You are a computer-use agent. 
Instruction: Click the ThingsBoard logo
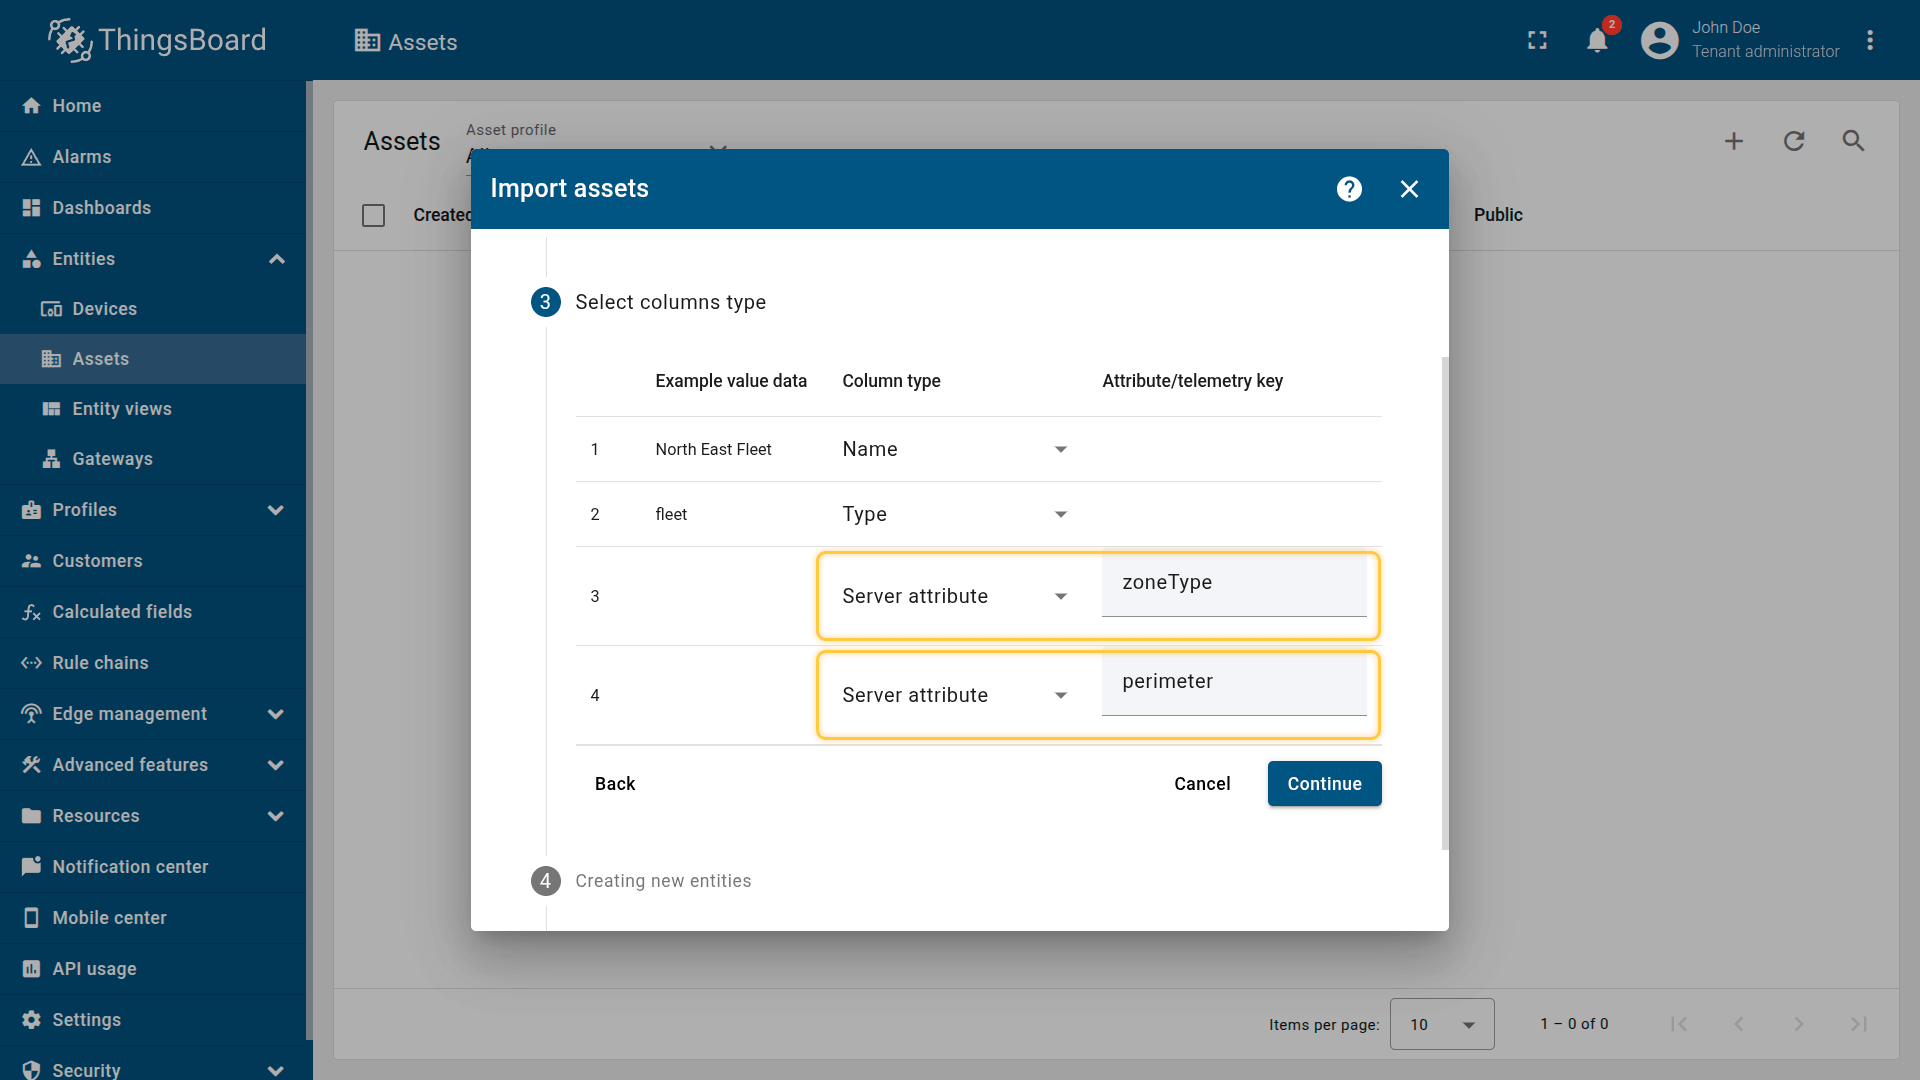click(x=157, y=40)
